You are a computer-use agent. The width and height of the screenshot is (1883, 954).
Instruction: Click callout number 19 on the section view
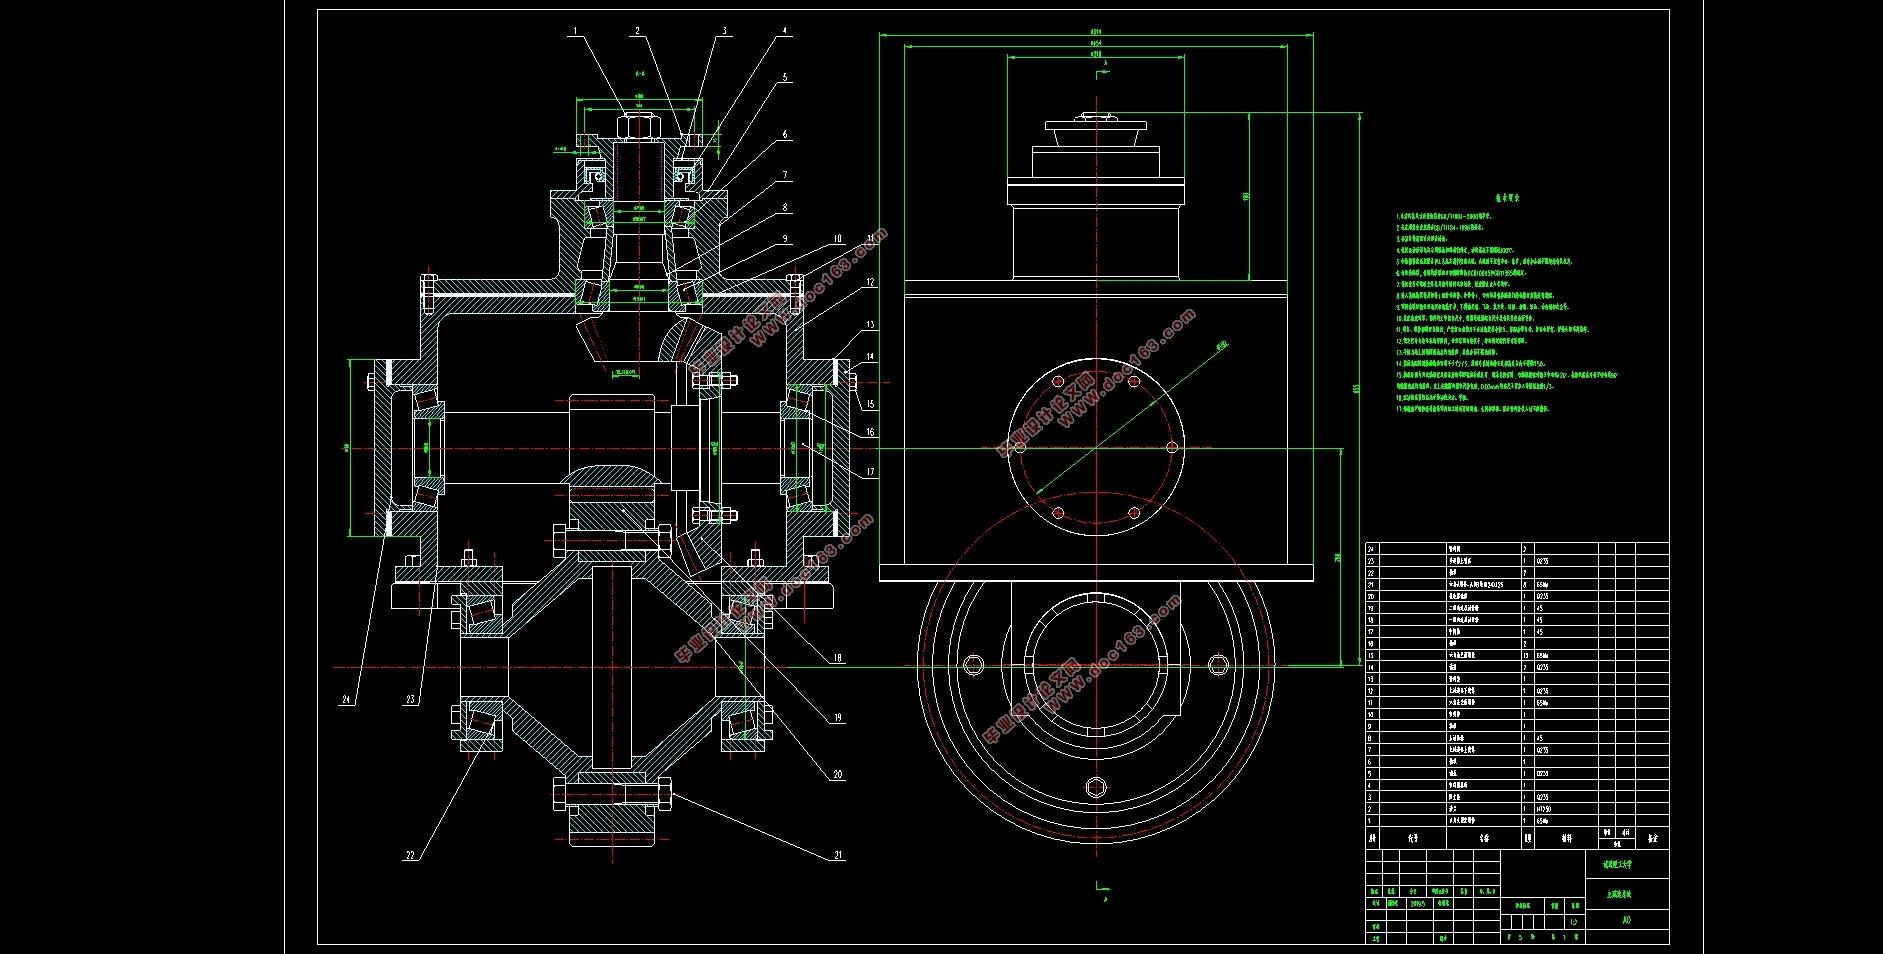click(x=838, y=718)
